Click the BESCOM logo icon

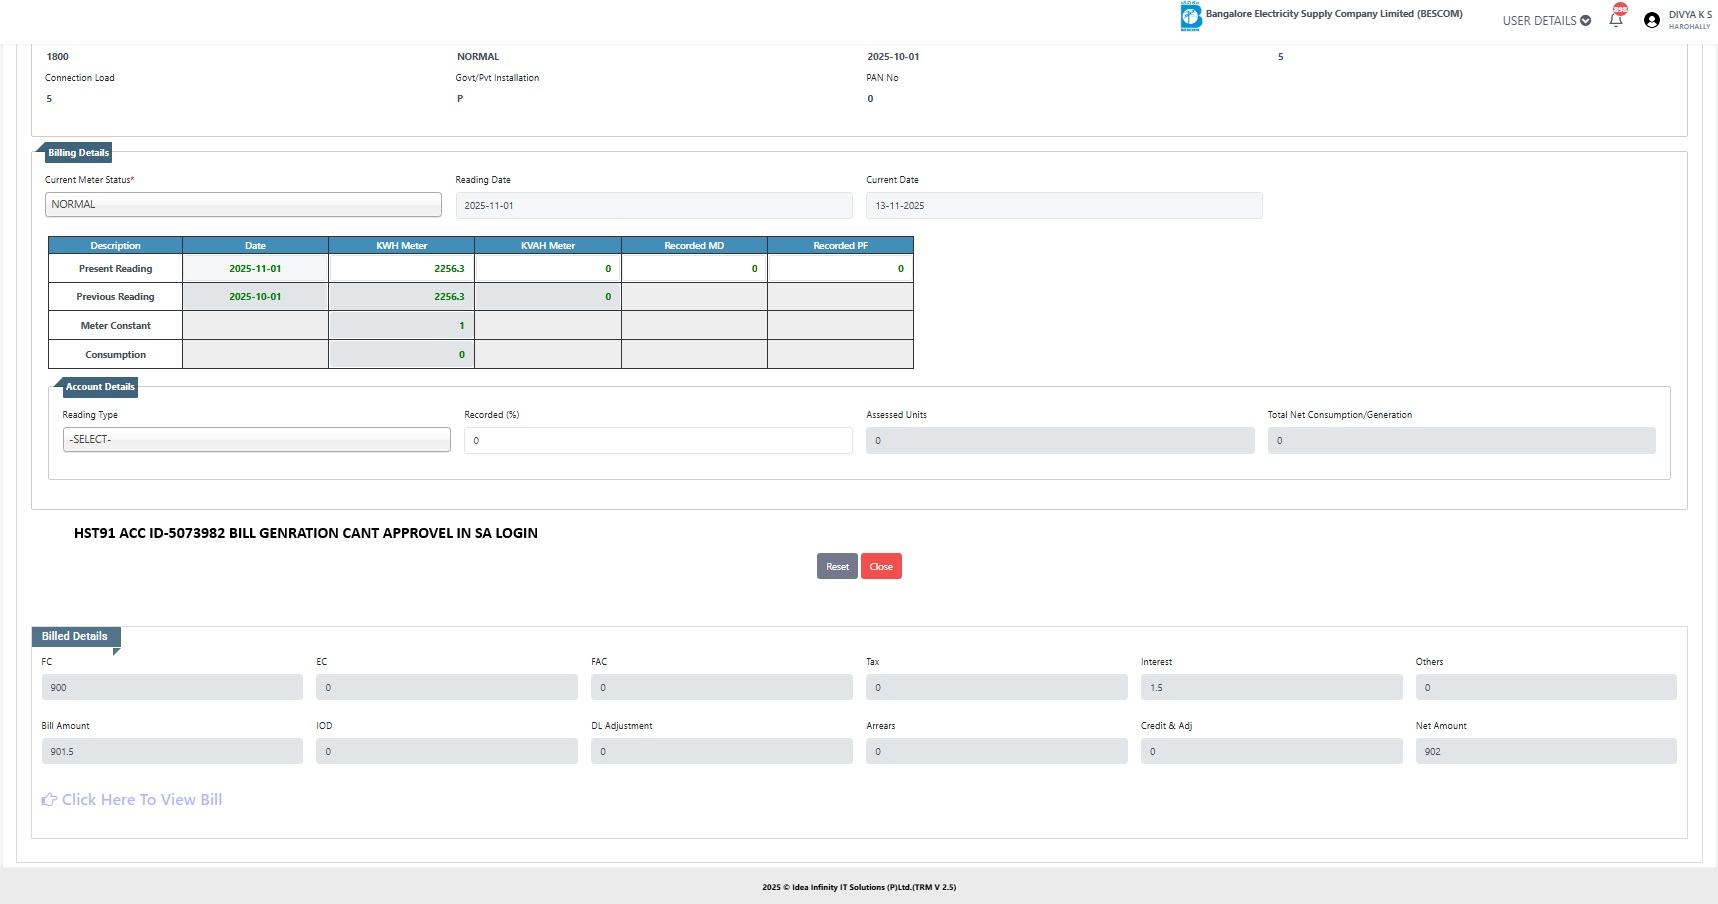[x=1190, y=16]
